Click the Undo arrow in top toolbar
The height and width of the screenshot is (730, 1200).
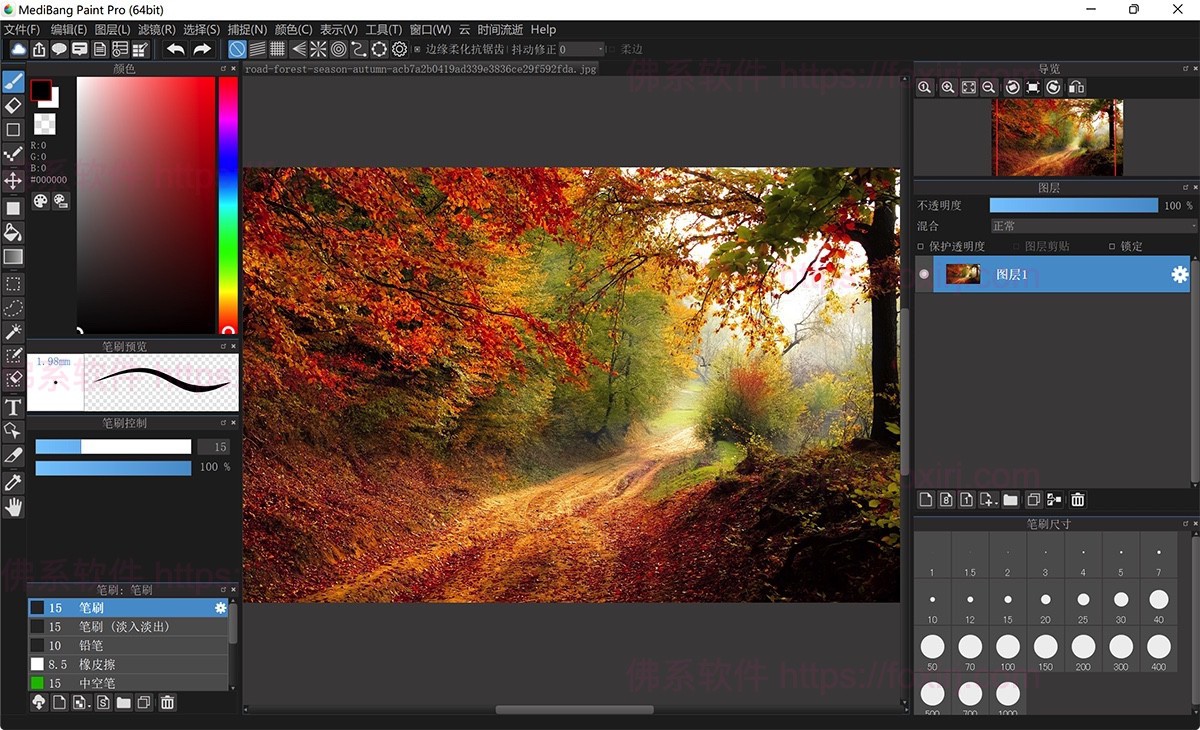pyautogui.click(x=176, y=49)
